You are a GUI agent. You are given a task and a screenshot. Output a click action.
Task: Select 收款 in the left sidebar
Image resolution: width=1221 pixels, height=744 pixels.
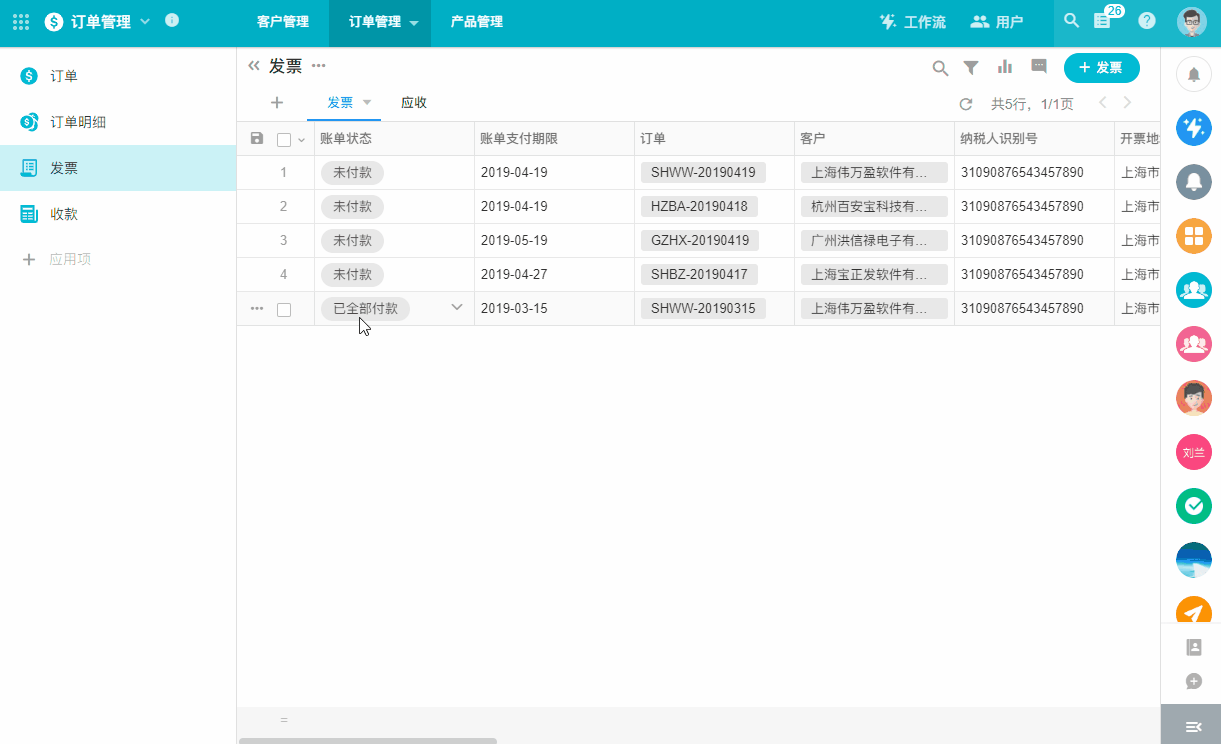click(x=64, y=214)
